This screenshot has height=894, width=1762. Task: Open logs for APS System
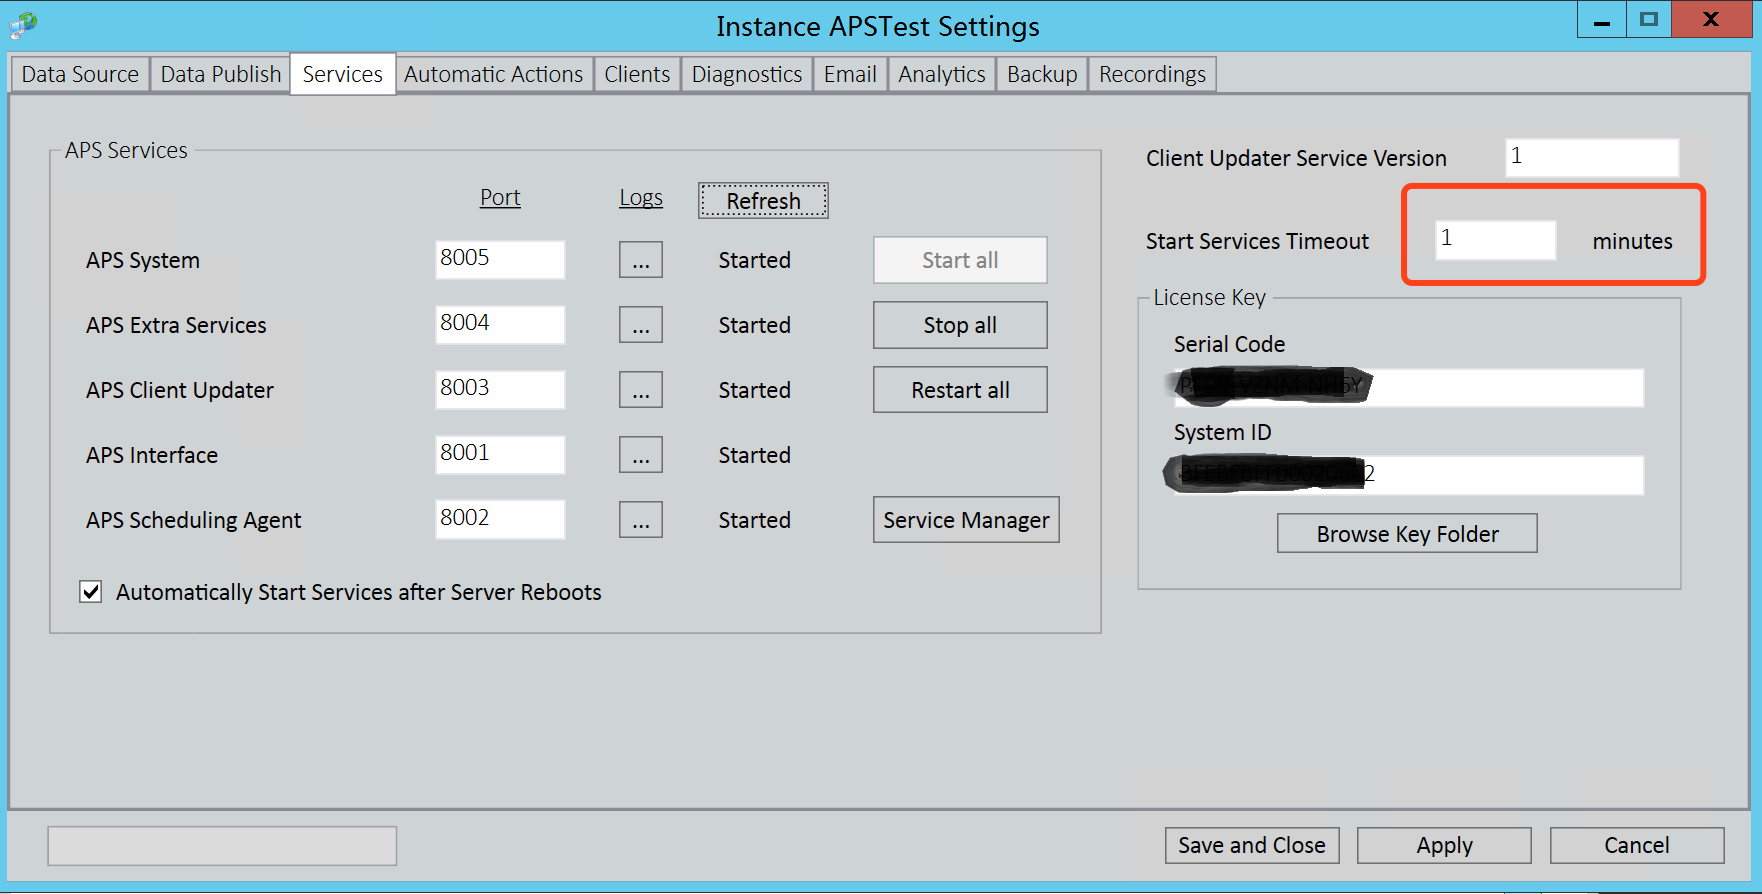coord(640,260)
